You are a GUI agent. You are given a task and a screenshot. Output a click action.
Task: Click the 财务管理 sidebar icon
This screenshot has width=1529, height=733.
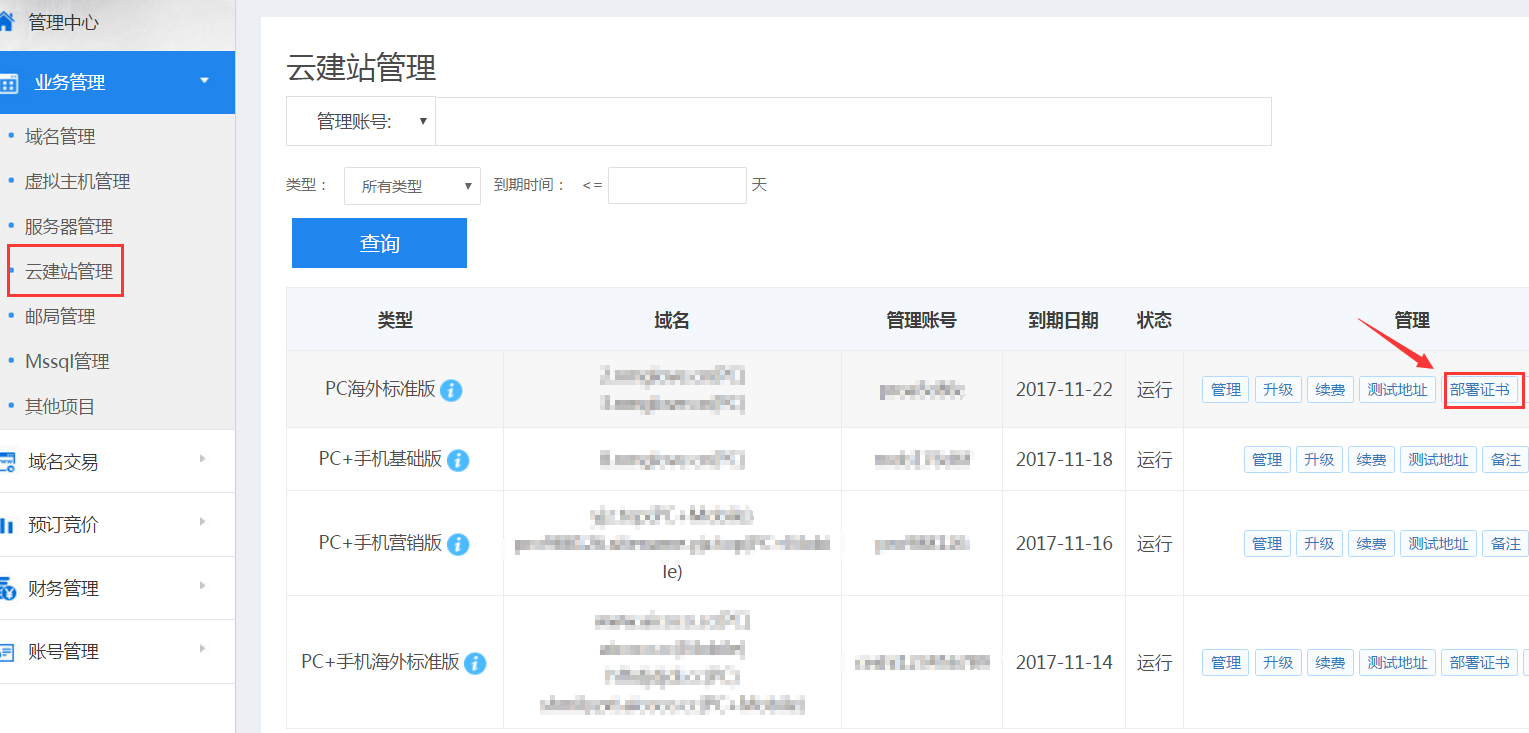[x=8, y=589]
